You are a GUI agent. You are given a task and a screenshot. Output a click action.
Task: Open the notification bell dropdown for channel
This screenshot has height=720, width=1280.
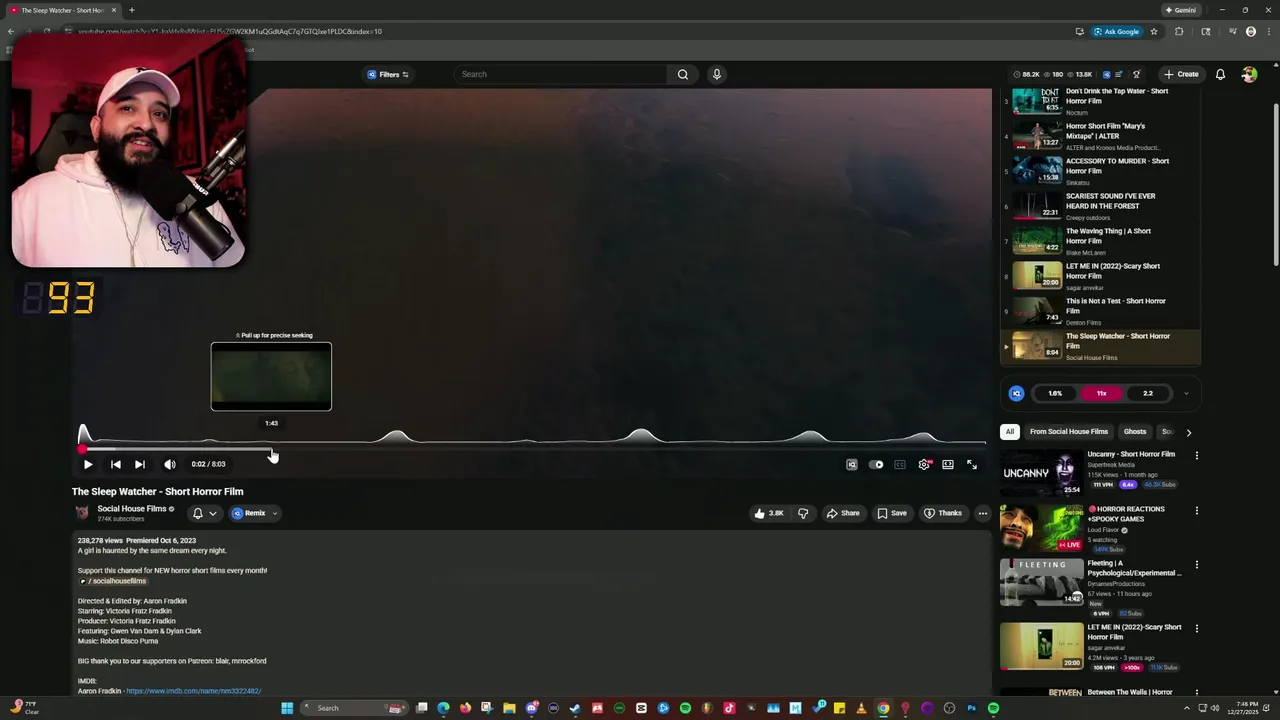204,513
